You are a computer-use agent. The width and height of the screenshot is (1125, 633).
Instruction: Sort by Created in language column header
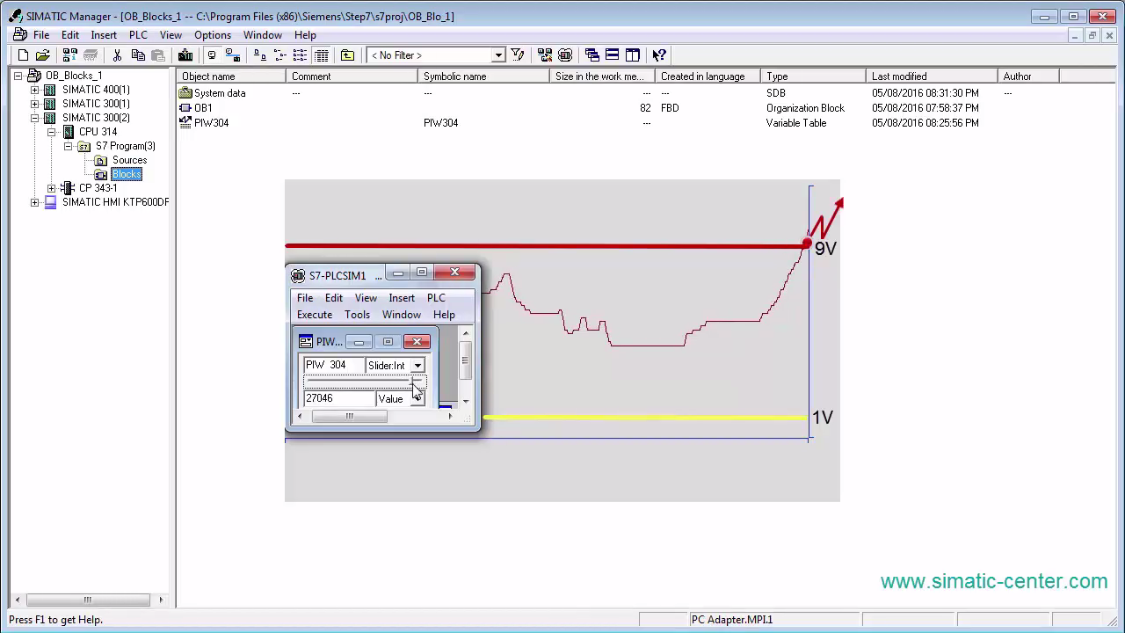point(707,76)
